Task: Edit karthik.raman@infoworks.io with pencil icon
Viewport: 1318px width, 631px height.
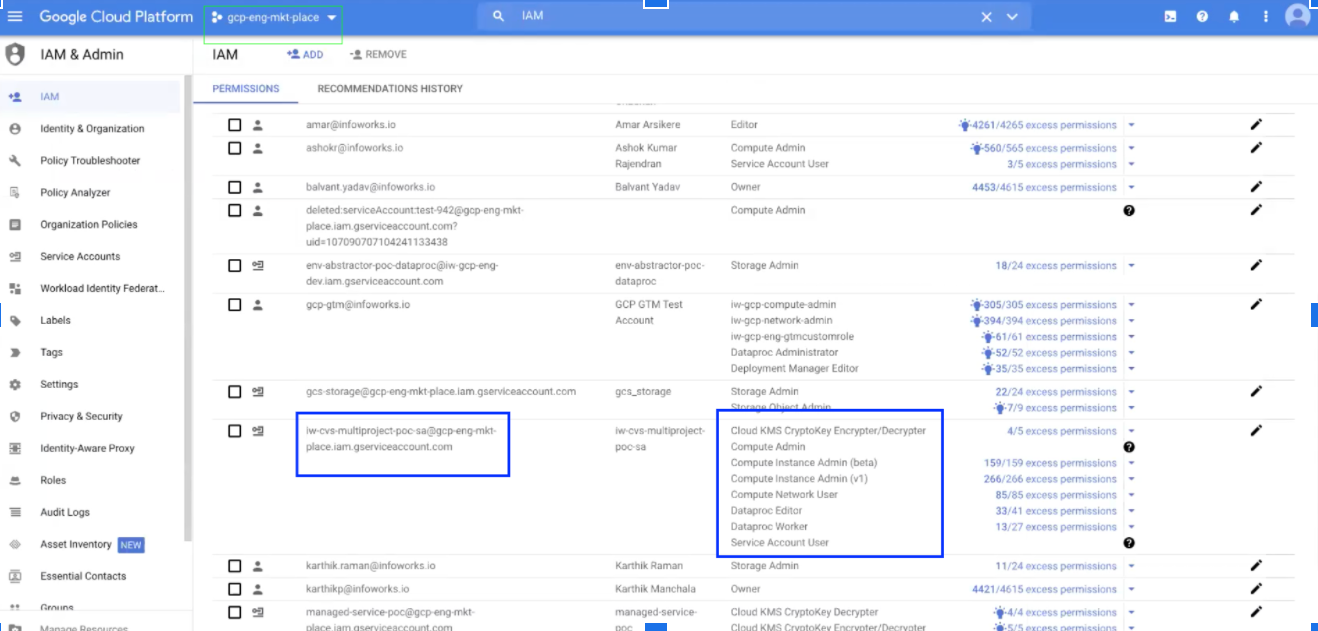Action: pos(1256,565)
